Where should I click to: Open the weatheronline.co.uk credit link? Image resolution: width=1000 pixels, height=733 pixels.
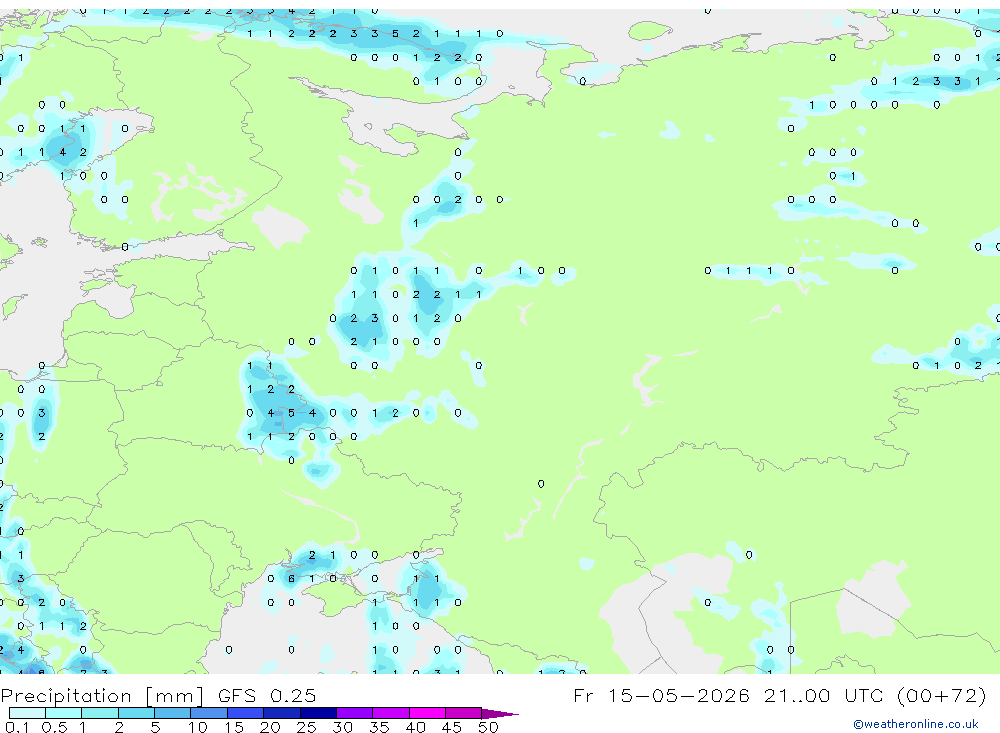click(916, 724)
